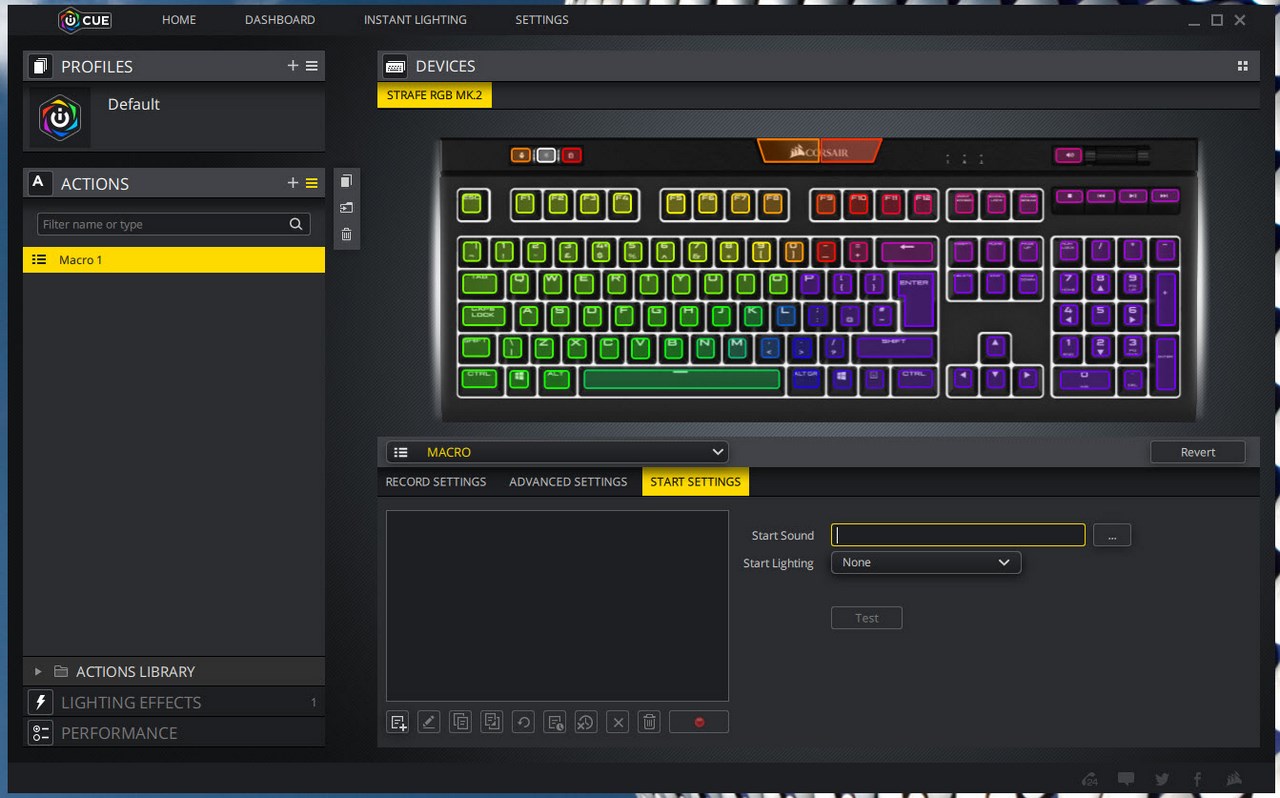Click the search magnifier in action filter
Viewport: 1280px width, 798px height.
(296, 224)
